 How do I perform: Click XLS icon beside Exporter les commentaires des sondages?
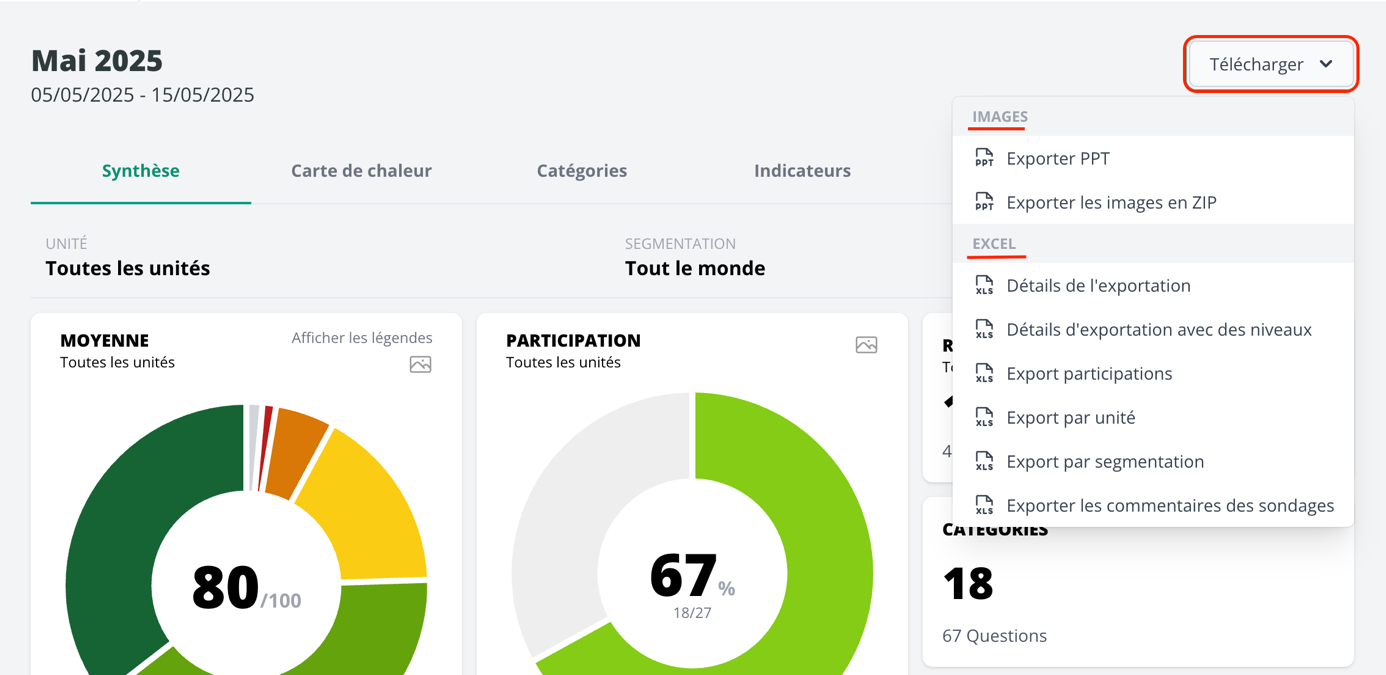[985, 505]
